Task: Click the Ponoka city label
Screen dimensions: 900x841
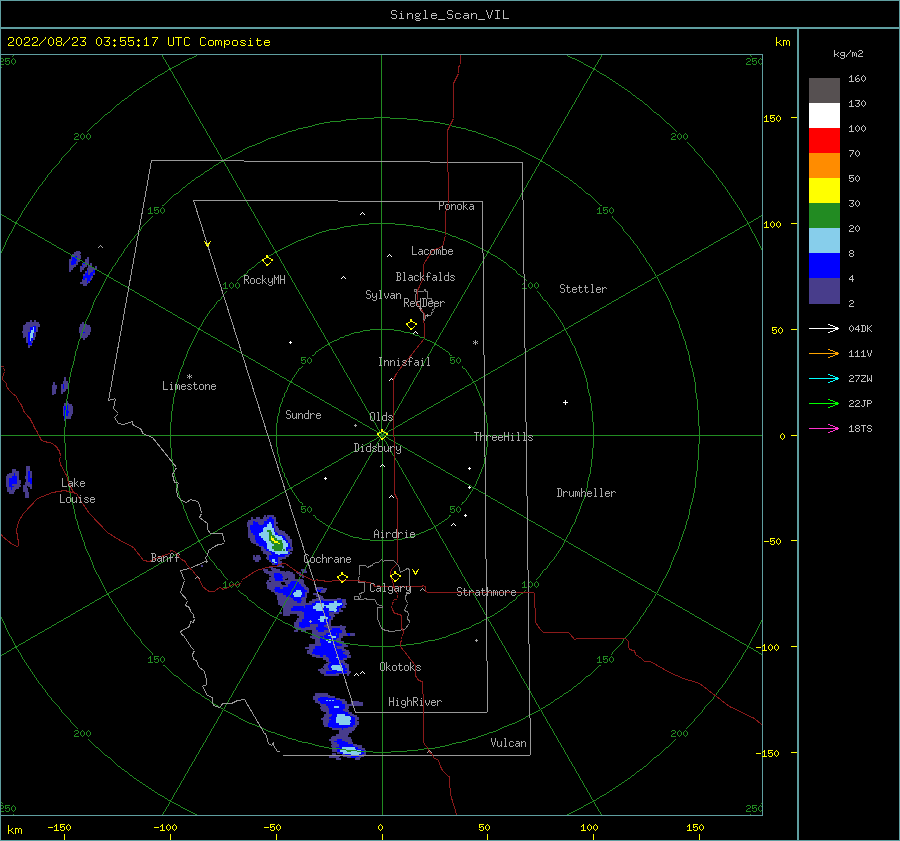Action: (x=456, y=206)
